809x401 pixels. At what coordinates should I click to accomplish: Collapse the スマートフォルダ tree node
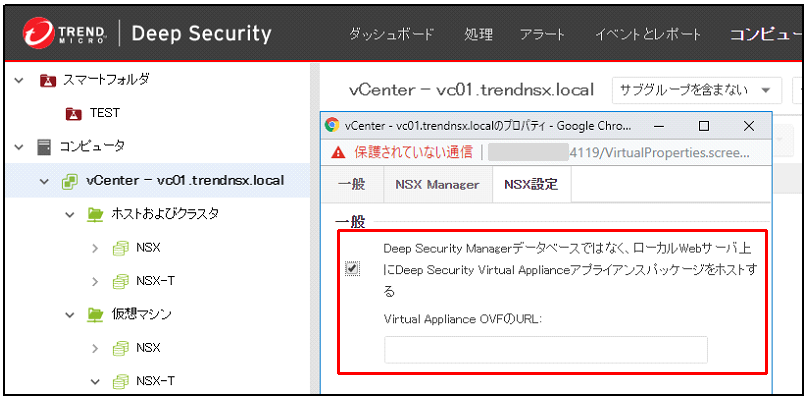pyautogui.click(x=19, y=81)
